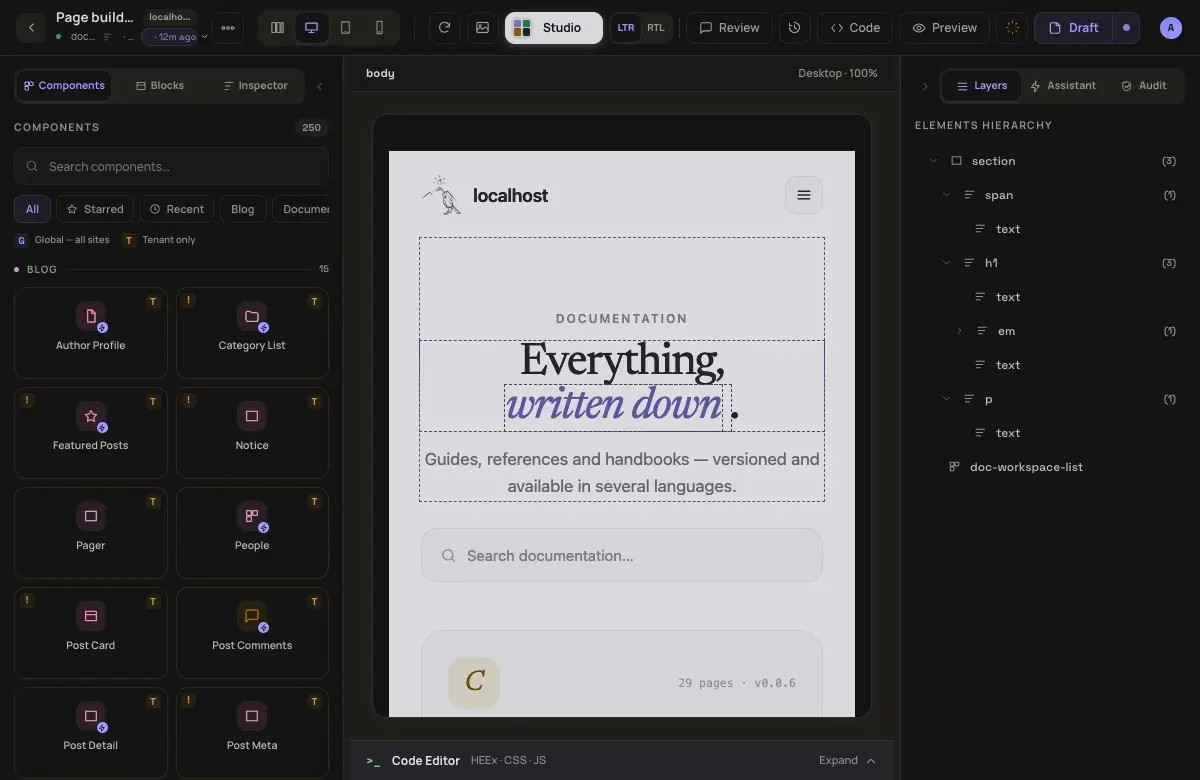The image size is (1200, 780).
Task: Switch to Studio mode
Action: tap(554, 28)
